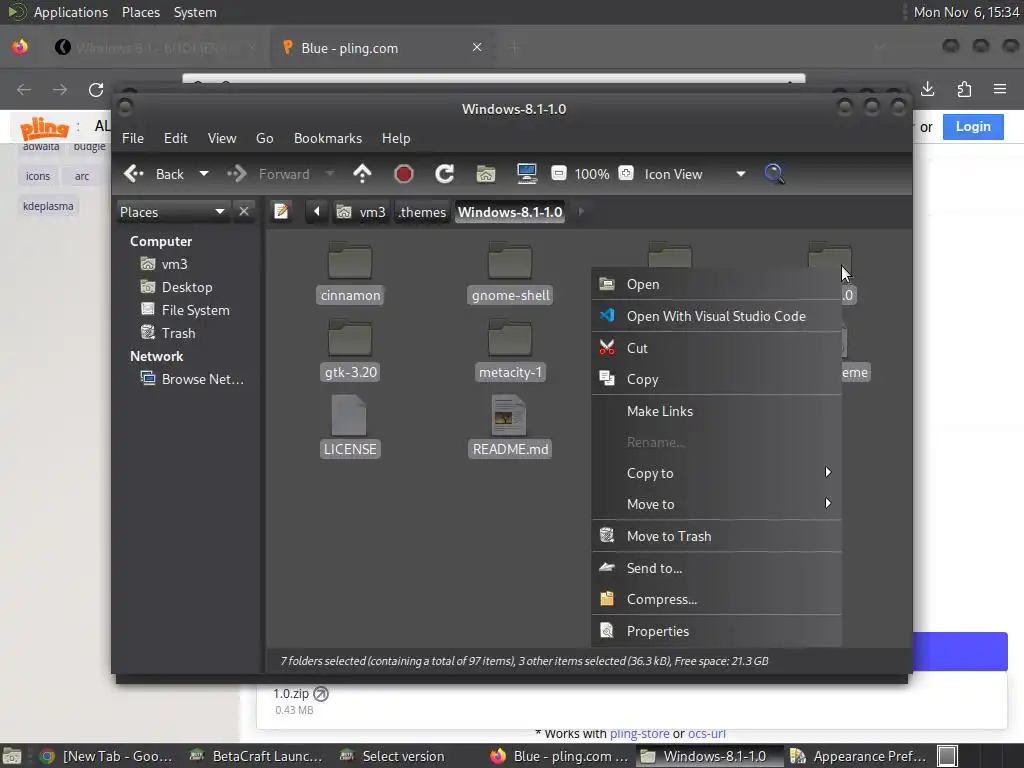Screen dimensions: 1024x768
Task: Choose Open With Visual Studio Code
Action: (716, 316)
